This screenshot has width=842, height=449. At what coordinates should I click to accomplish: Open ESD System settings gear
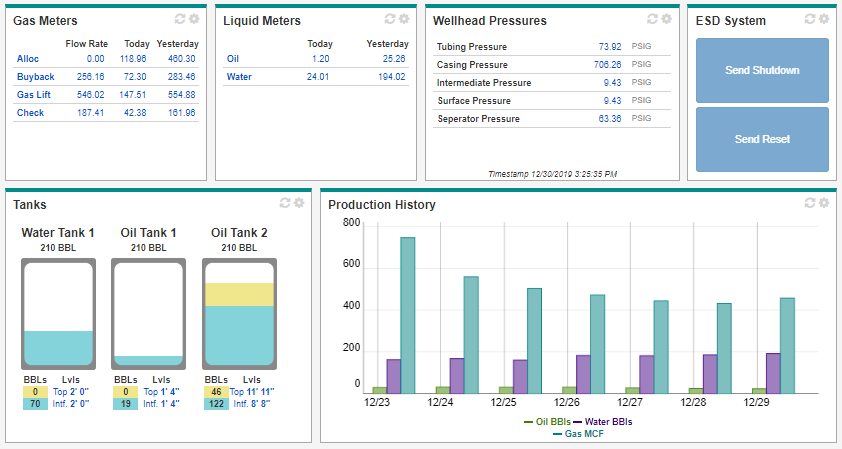click(824, 19)
